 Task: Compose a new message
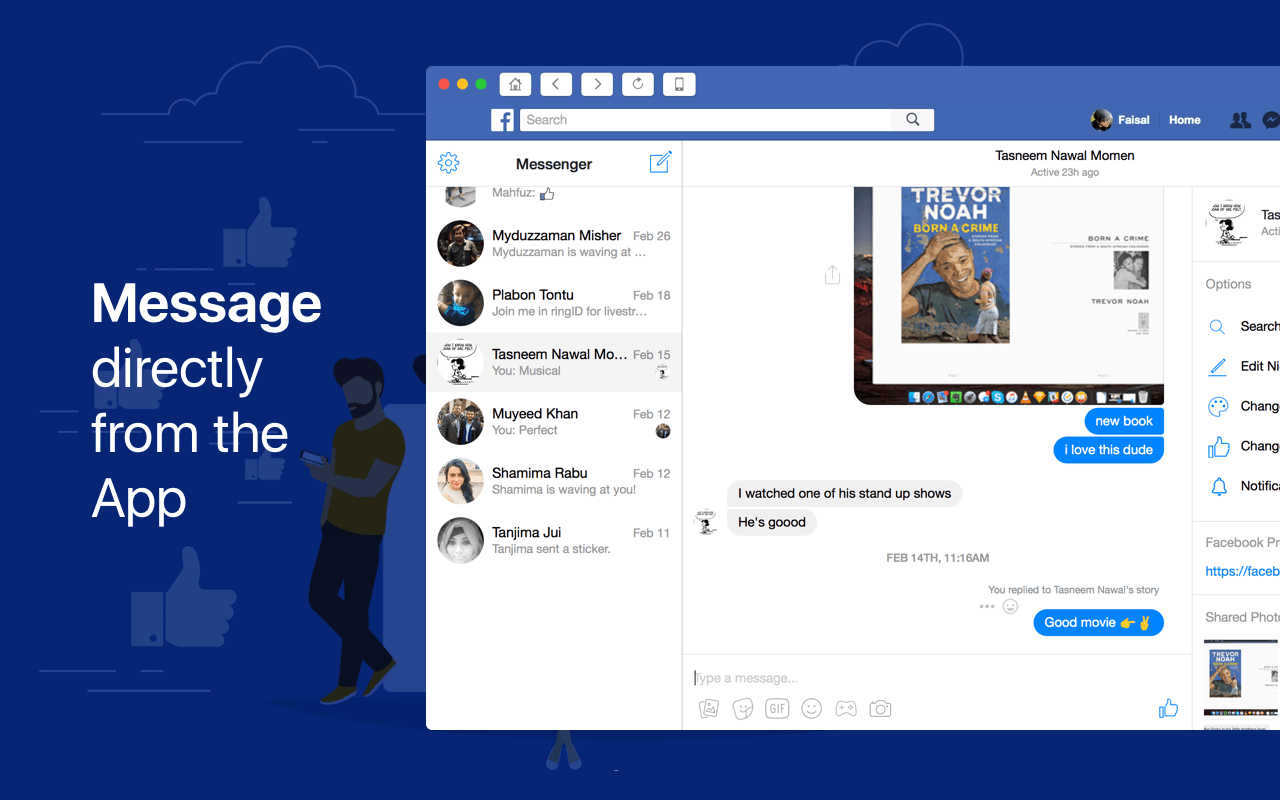coord(660,162)
